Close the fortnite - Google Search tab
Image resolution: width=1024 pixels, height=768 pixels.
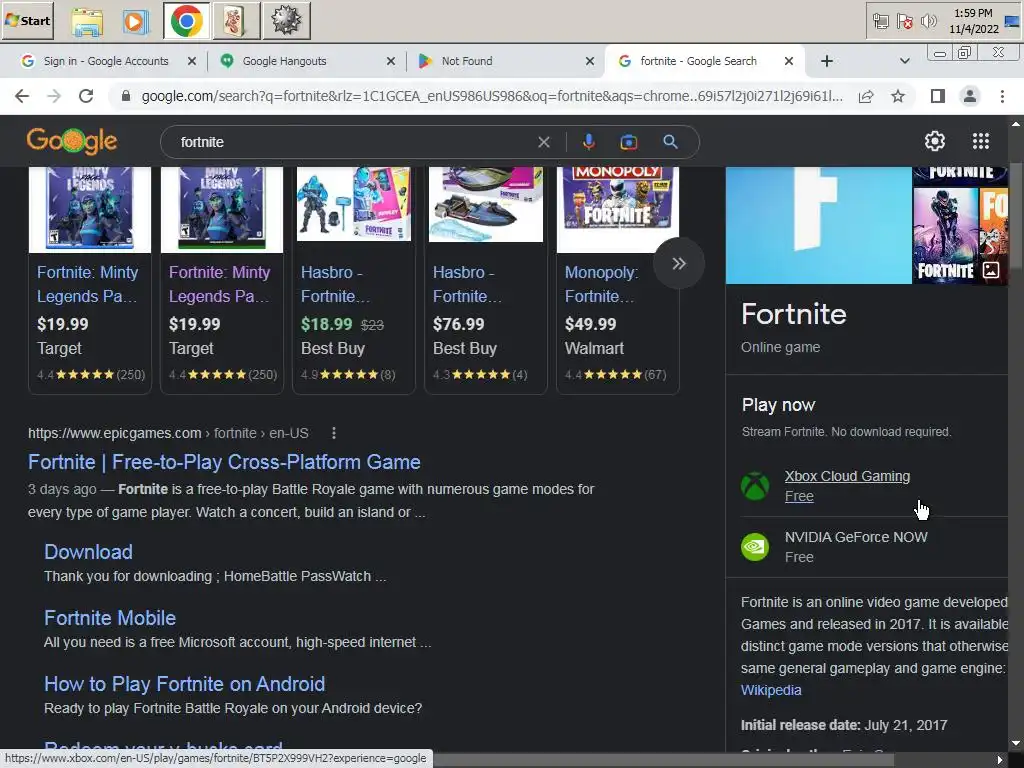click(789, 61)
